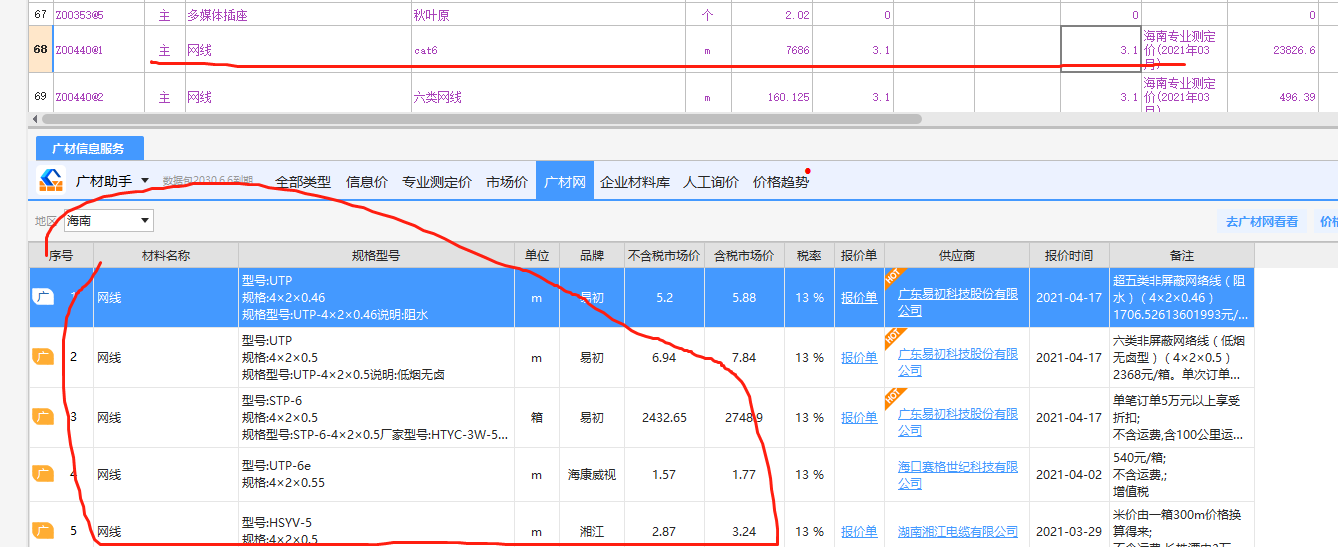Open the 人工询价 tab
1338x547 pixels.
pyautogui.click(x=711, y=182)
